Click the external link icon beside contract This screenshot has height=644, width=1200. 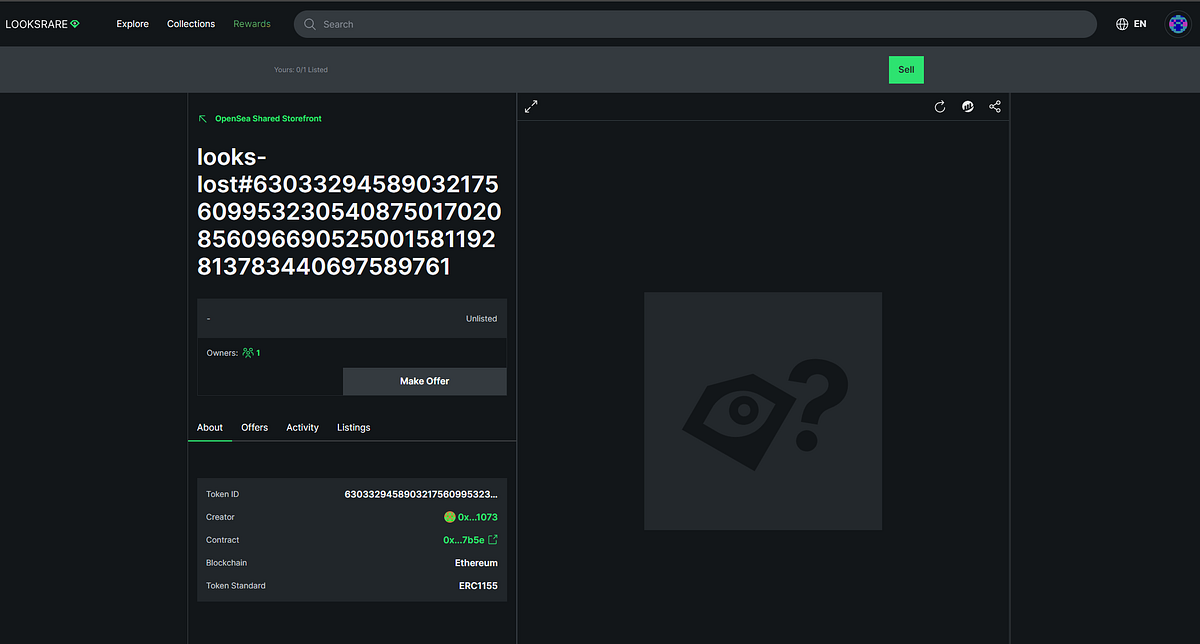click(x=492, y=540)
